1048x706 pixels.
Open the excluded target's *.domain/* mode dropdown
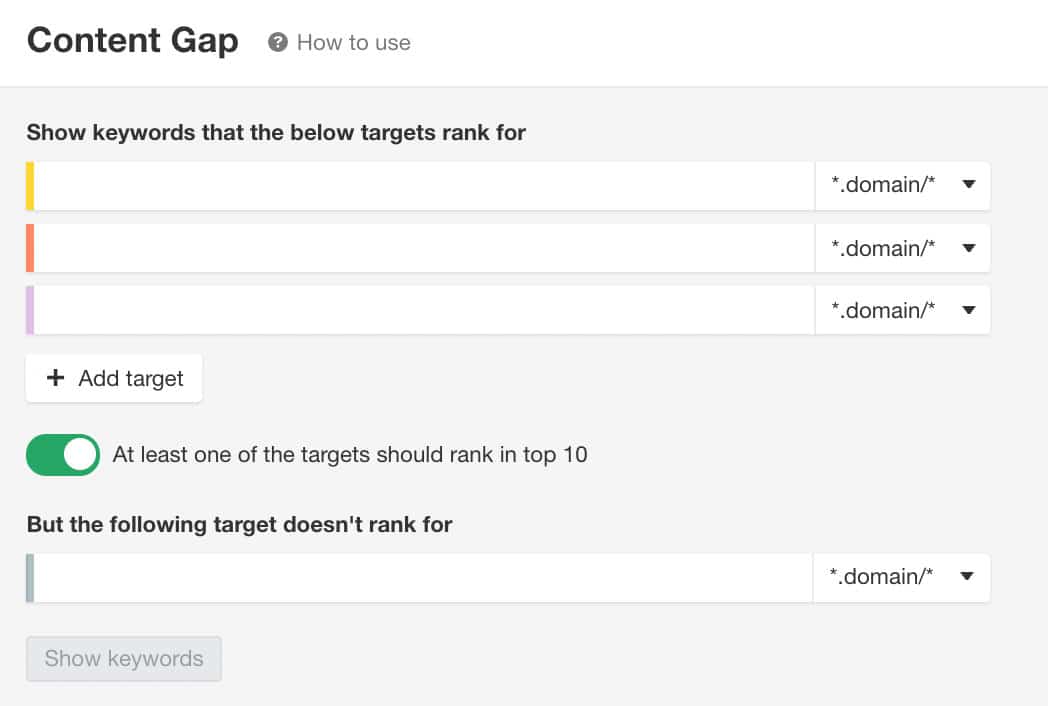point(901,578)
